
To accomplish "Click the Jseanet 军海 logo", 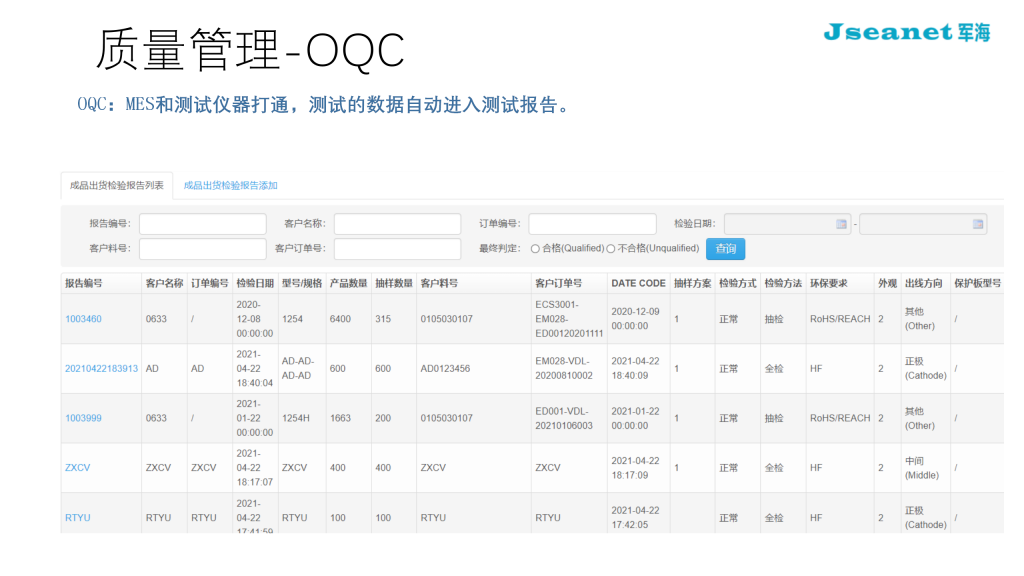I will pyautogui.click(x=906, y=32).
